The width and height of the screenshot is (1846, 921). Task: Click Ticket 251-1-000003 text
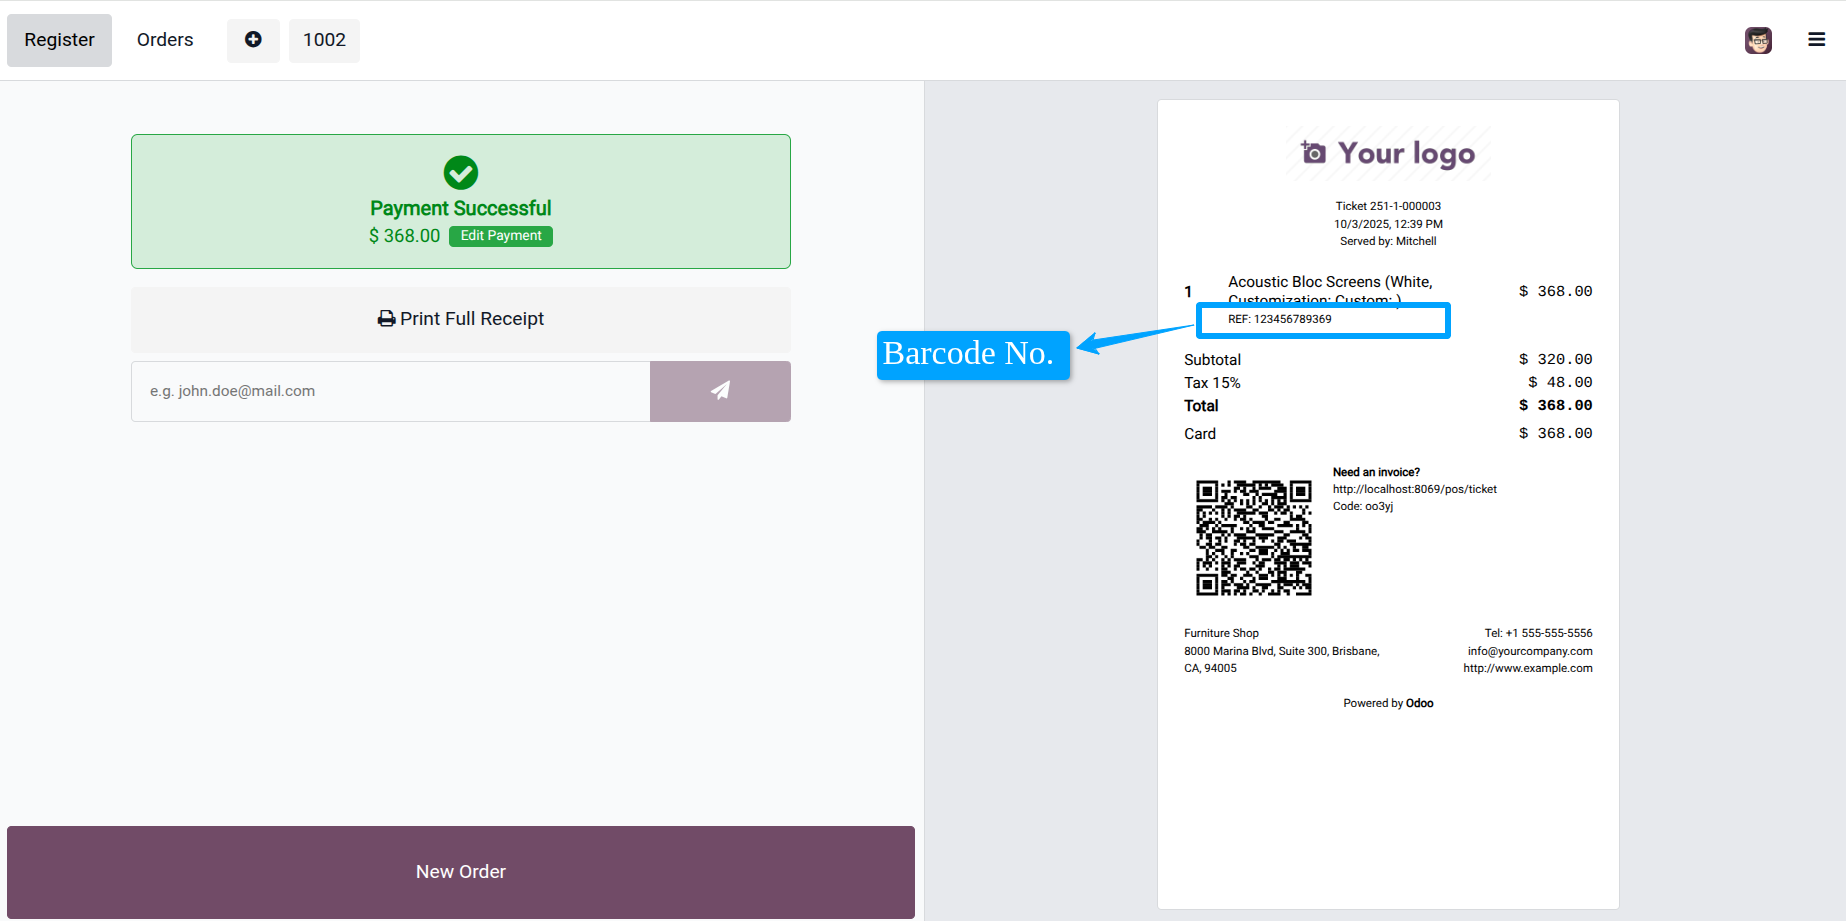coord(1388,206)
